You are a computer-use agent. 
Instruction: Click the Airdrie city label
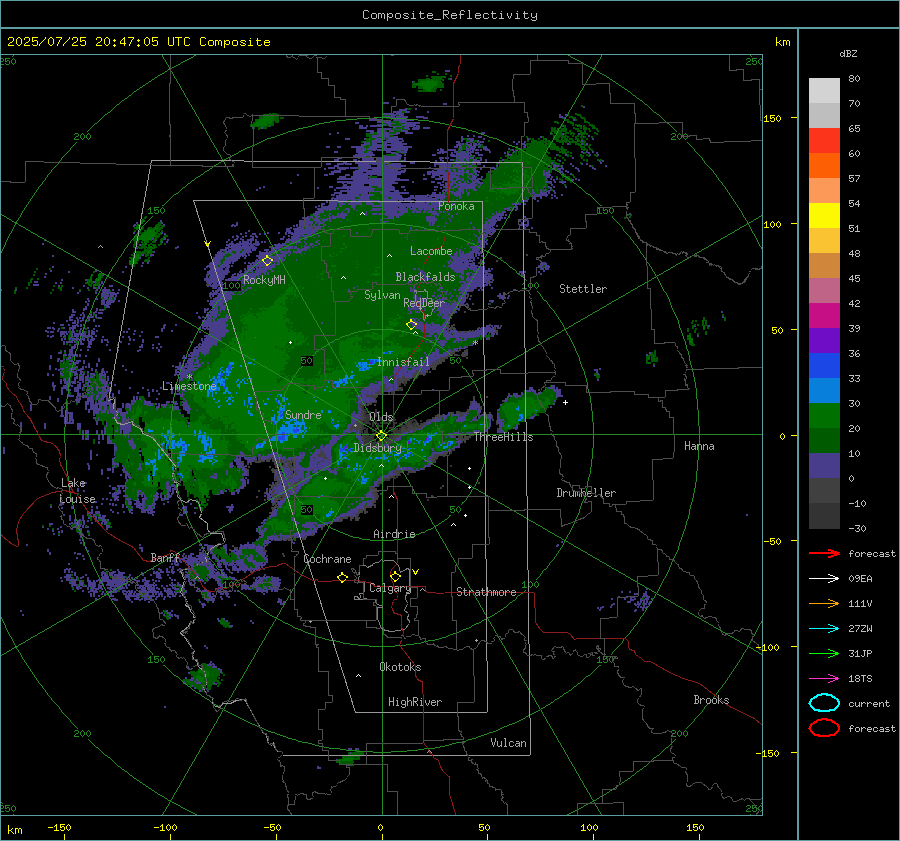[x=394, y=534]
